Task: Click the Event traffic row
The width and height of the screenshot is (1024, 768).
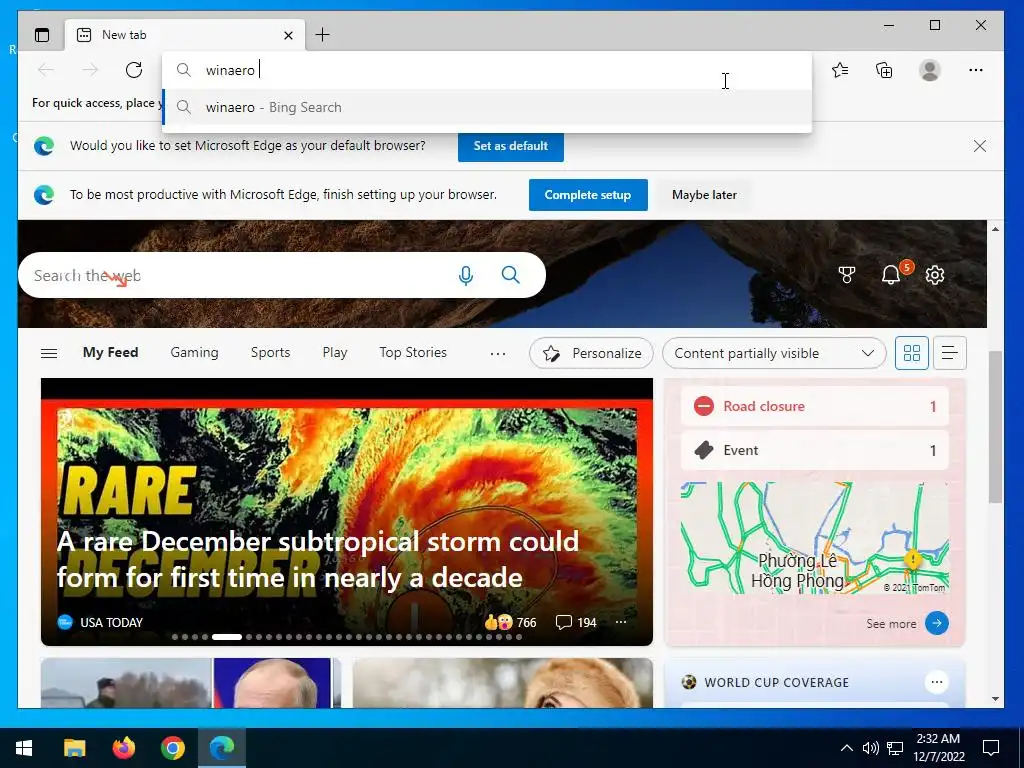Action: pos(814,450)
